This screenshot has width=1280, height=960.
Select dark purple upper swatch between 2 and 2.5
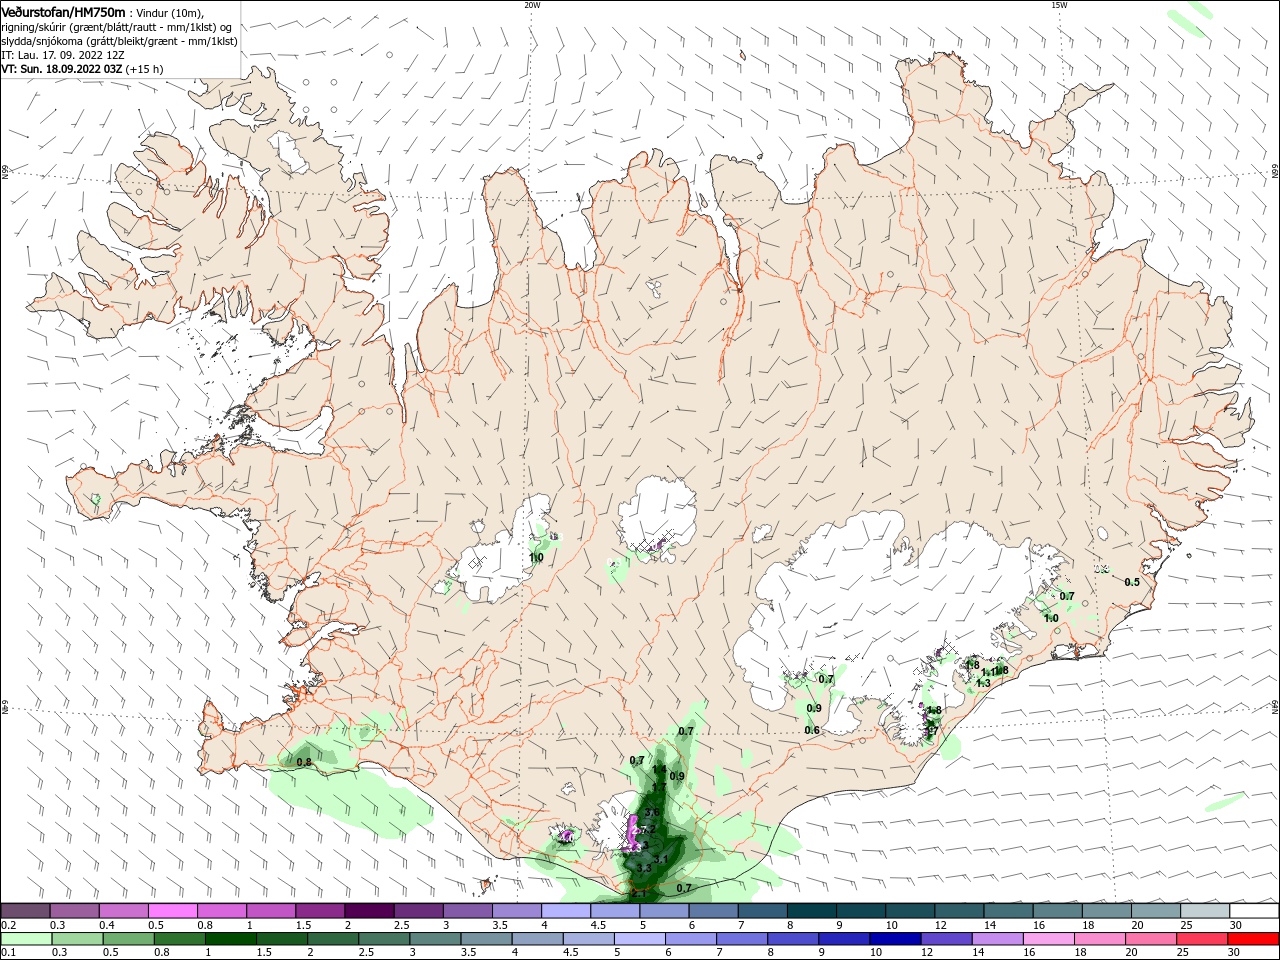(x=369, y=911)
